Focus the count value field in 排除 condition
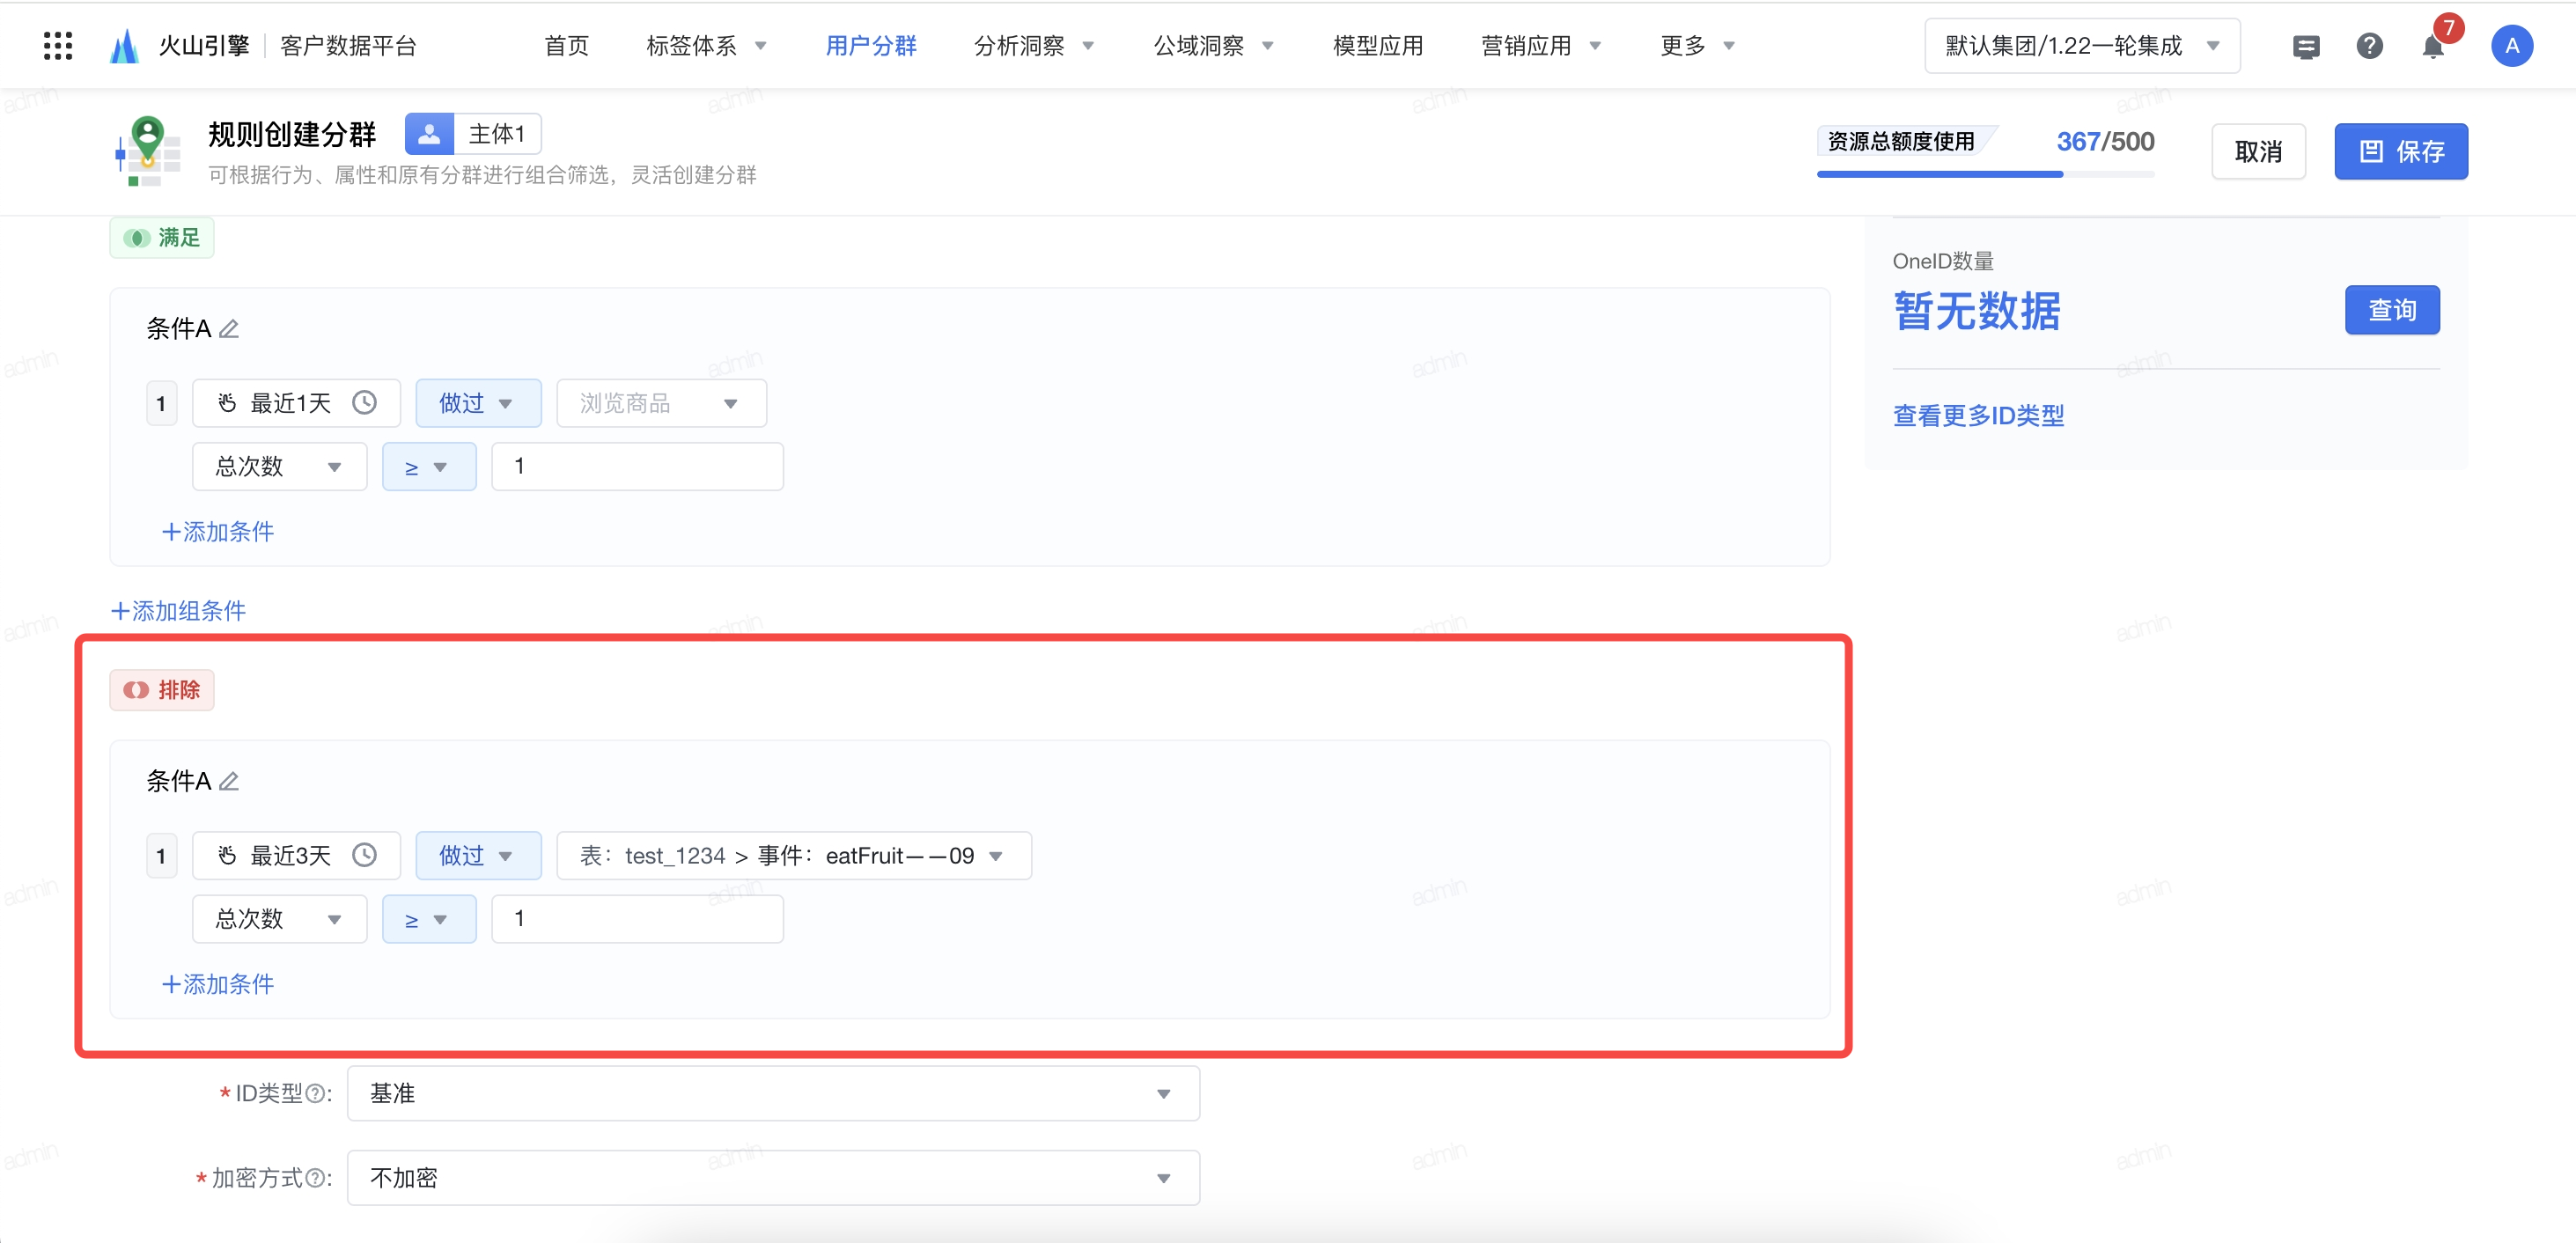The height and width of the screenshot is (1243, 2576). 637,918
